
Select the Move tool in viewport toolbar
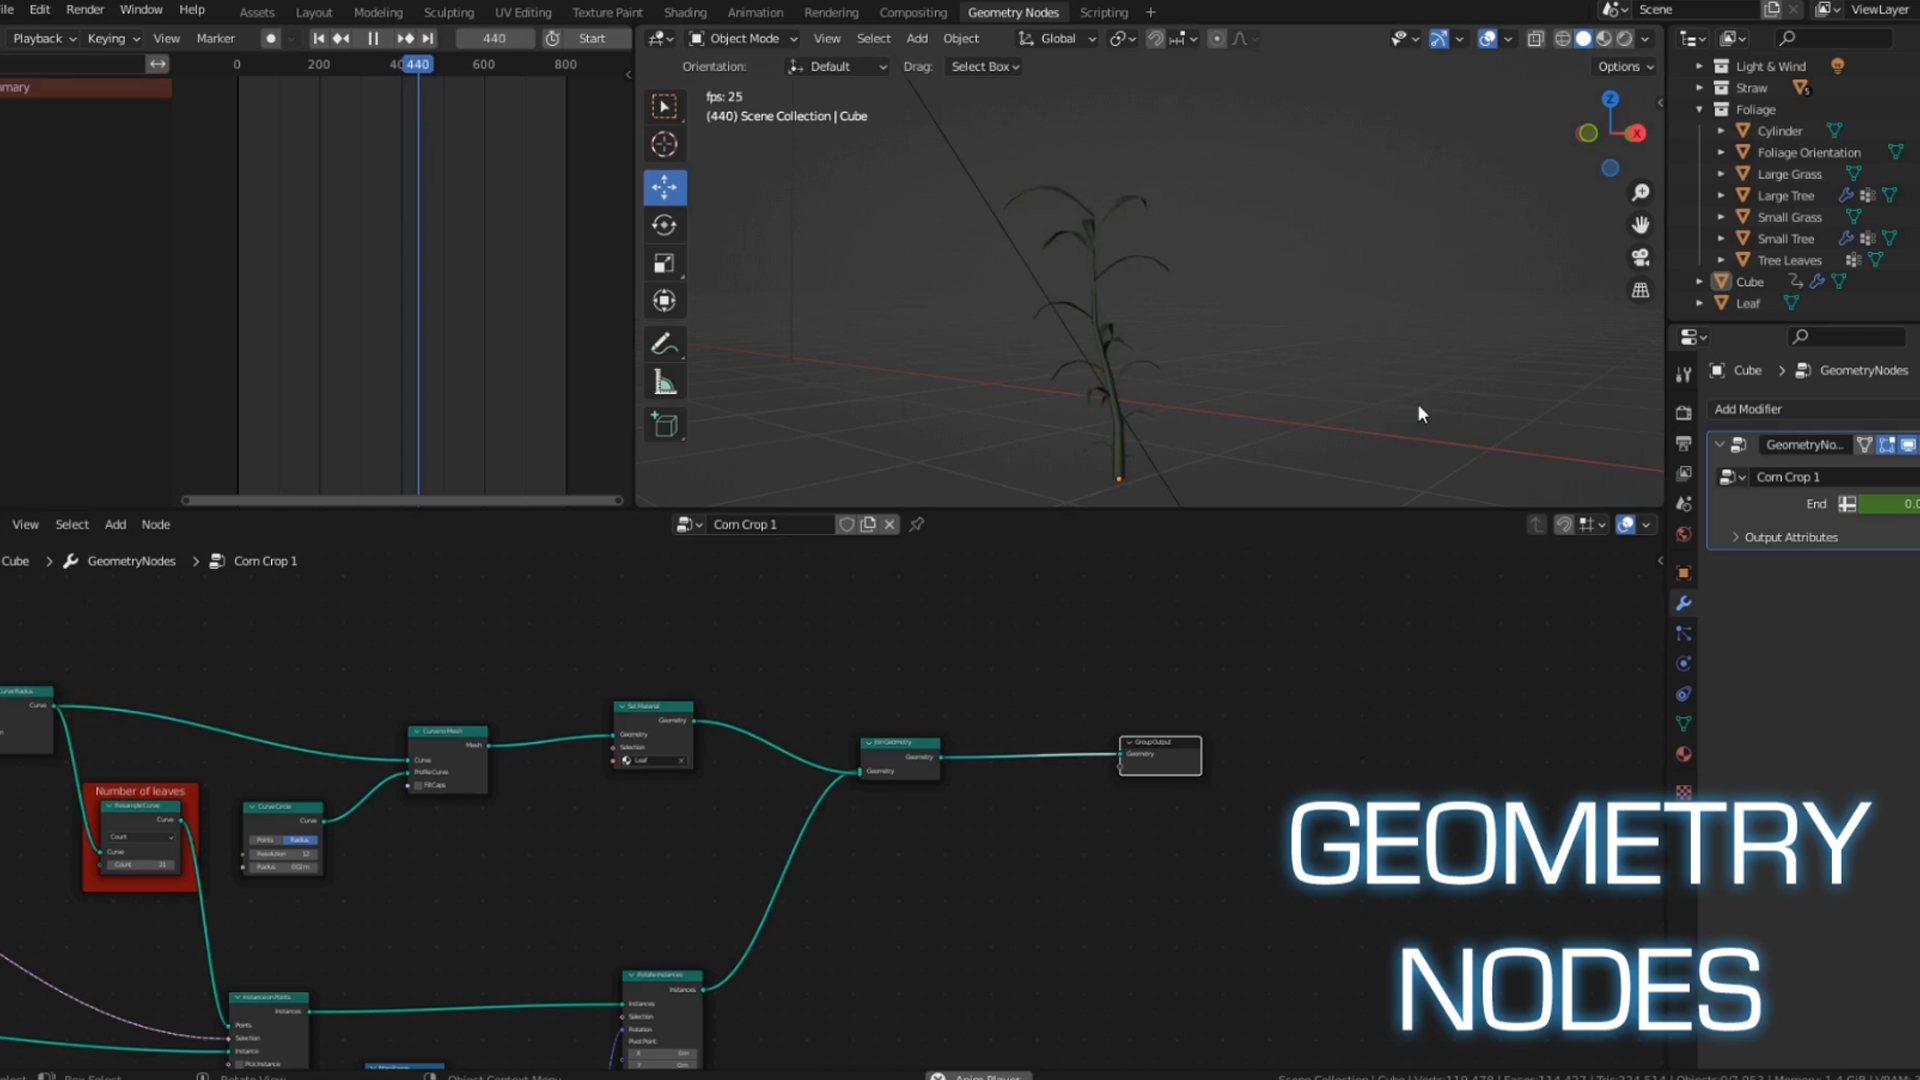tap(665, 187)
